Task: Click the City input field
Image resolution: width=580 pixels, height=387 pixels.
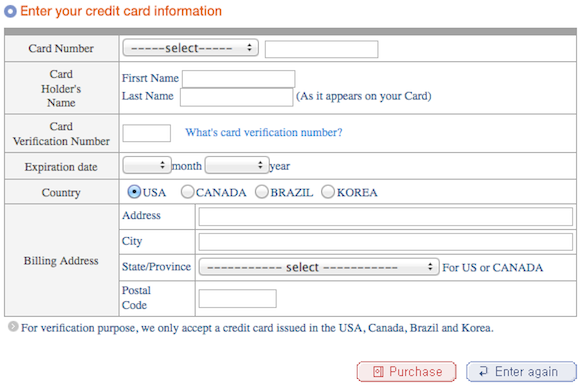Action: coord(385,242)
